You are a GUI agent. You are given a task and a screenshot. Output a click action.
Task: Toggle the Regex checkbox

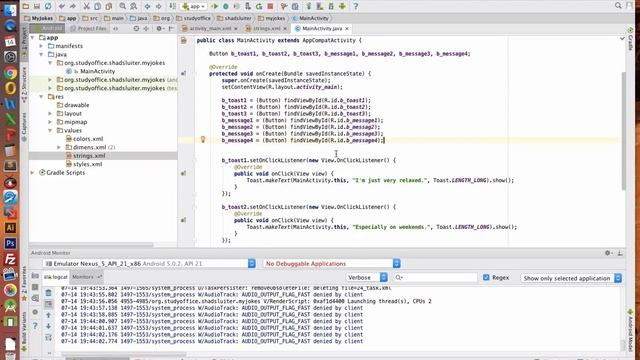click(x=486, y=278)
